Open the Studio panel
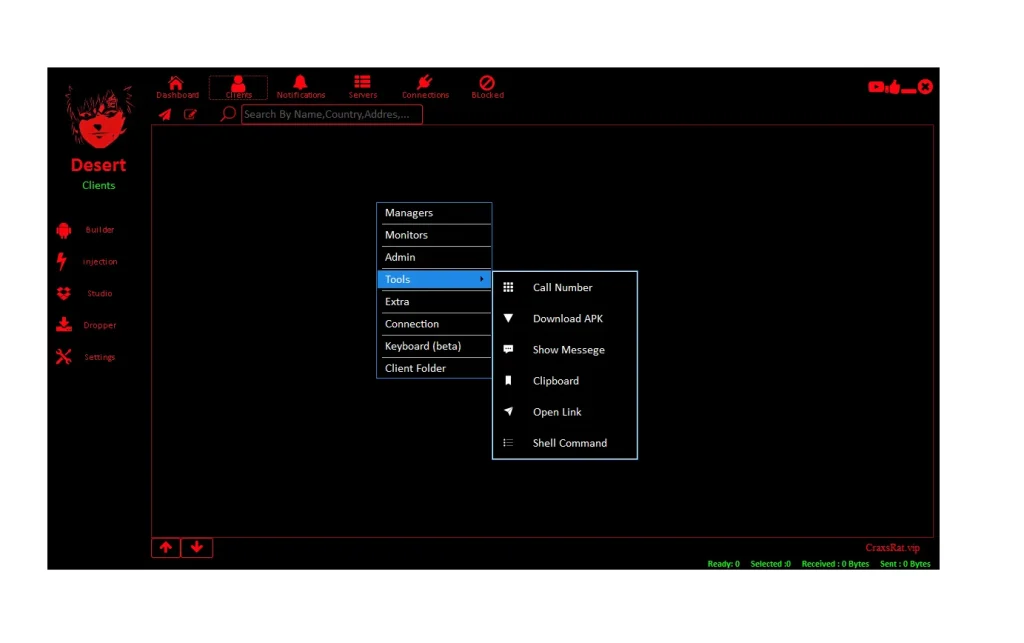This screenshot has width=1024, height=643. click(x=100, y=293)
